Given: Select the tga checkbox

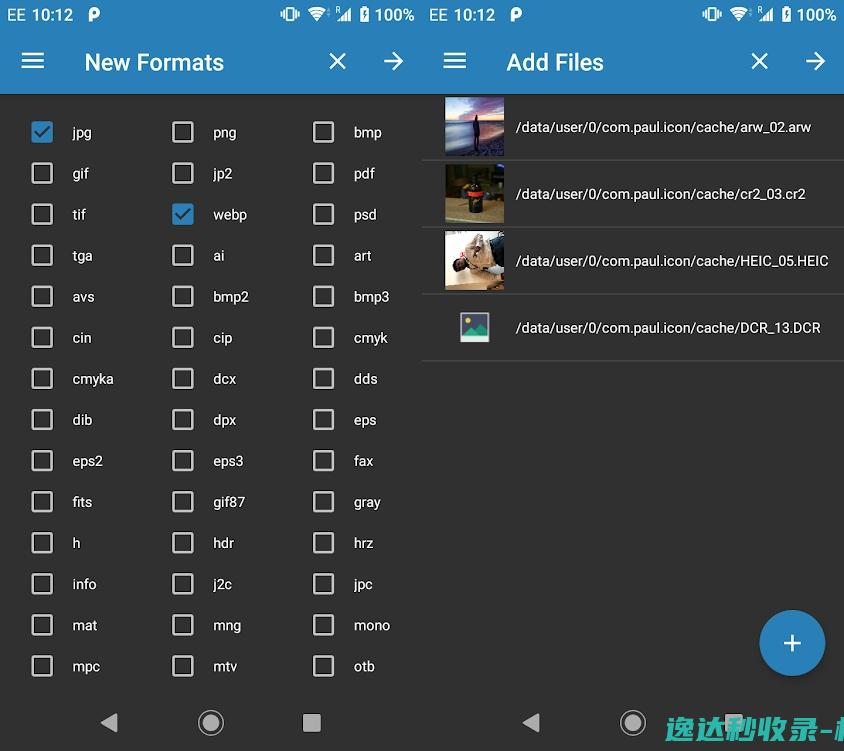Looking at the screenshot, I should click(x=42, y=255).
